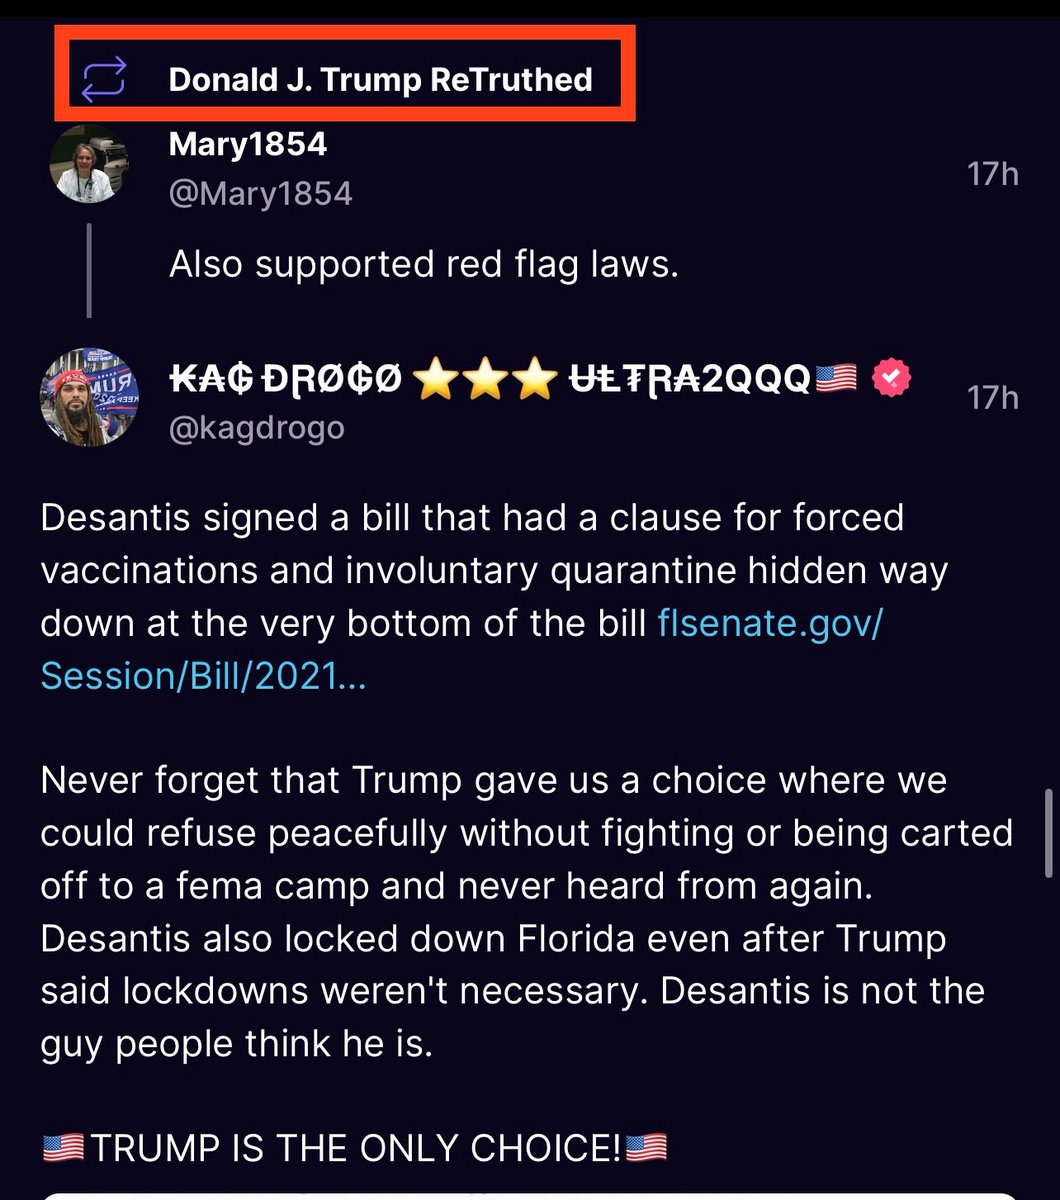This screenshot has height=1200, width=1060.
Task: Click the "TRUMP IS THE ONLY CHOICE!" line
Action: 354,1147
